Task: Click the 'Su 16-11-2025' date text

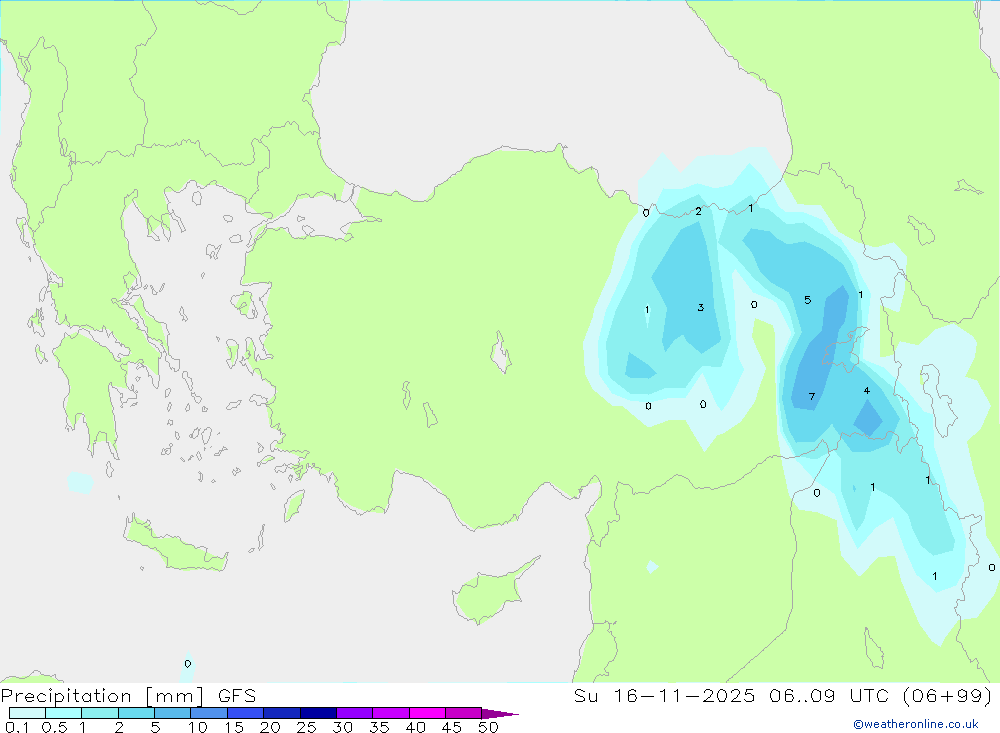Action: click(665, 696)
